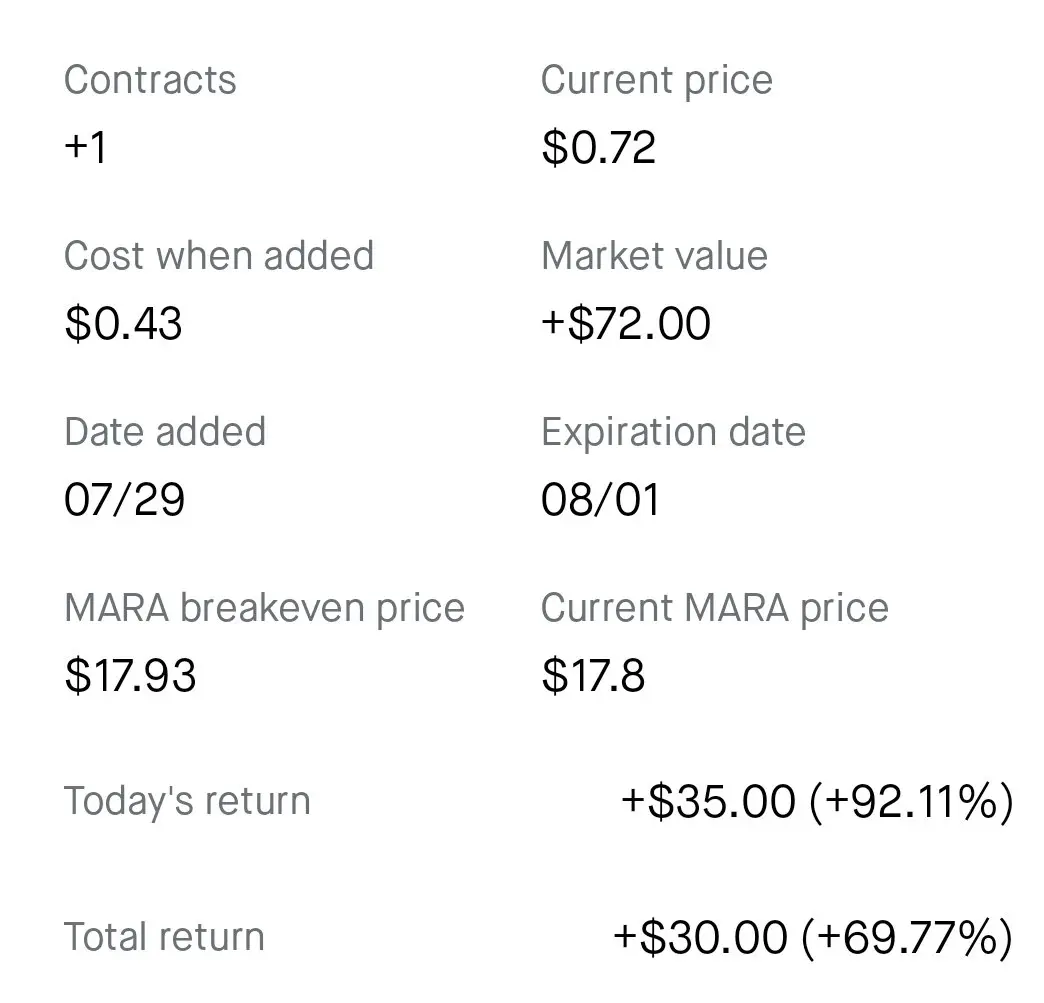This screenshot has width=1044, height=1003.
Task: Select the +1 contracts value
Action: coord(85,147)
